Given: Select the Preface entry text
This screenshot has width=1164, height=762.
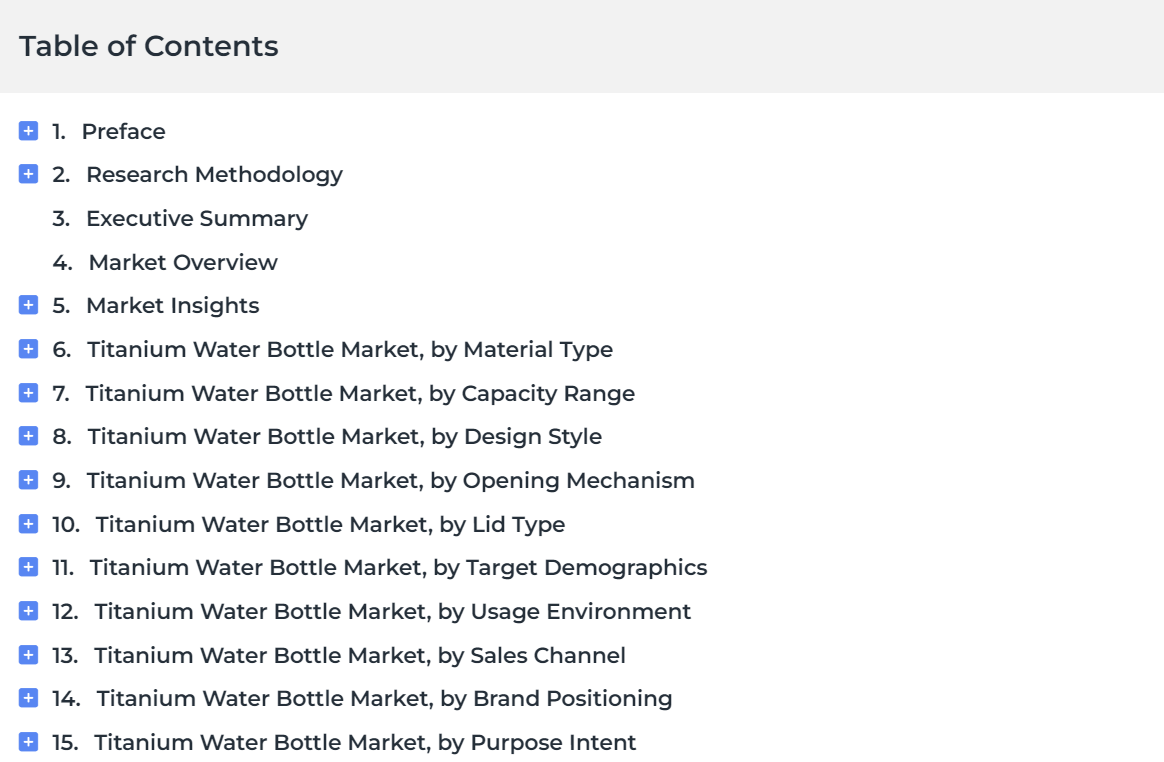Looking at the screenshot, I should (123, 131).
